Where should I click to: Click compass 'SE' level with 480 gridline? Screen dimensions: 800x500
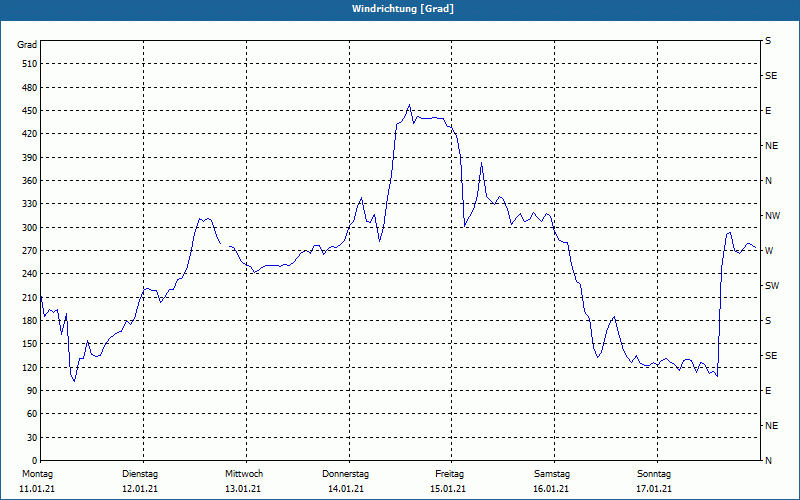771,76
